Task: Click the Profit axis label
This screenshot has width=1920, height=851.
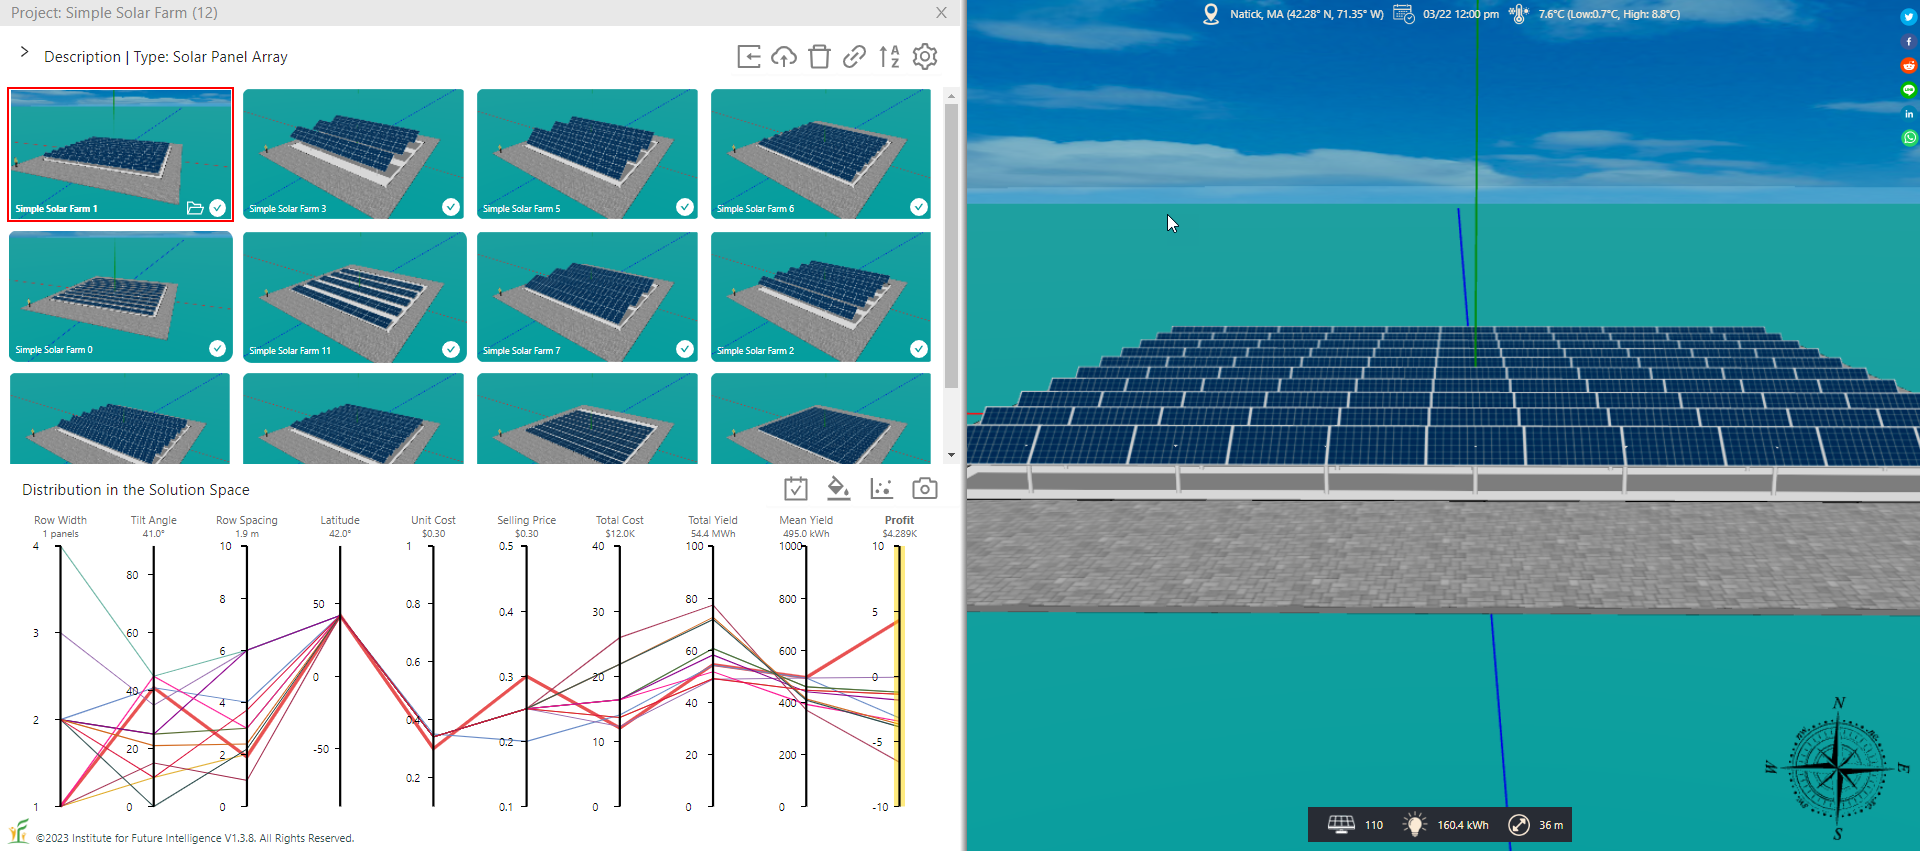Action: 899,520
